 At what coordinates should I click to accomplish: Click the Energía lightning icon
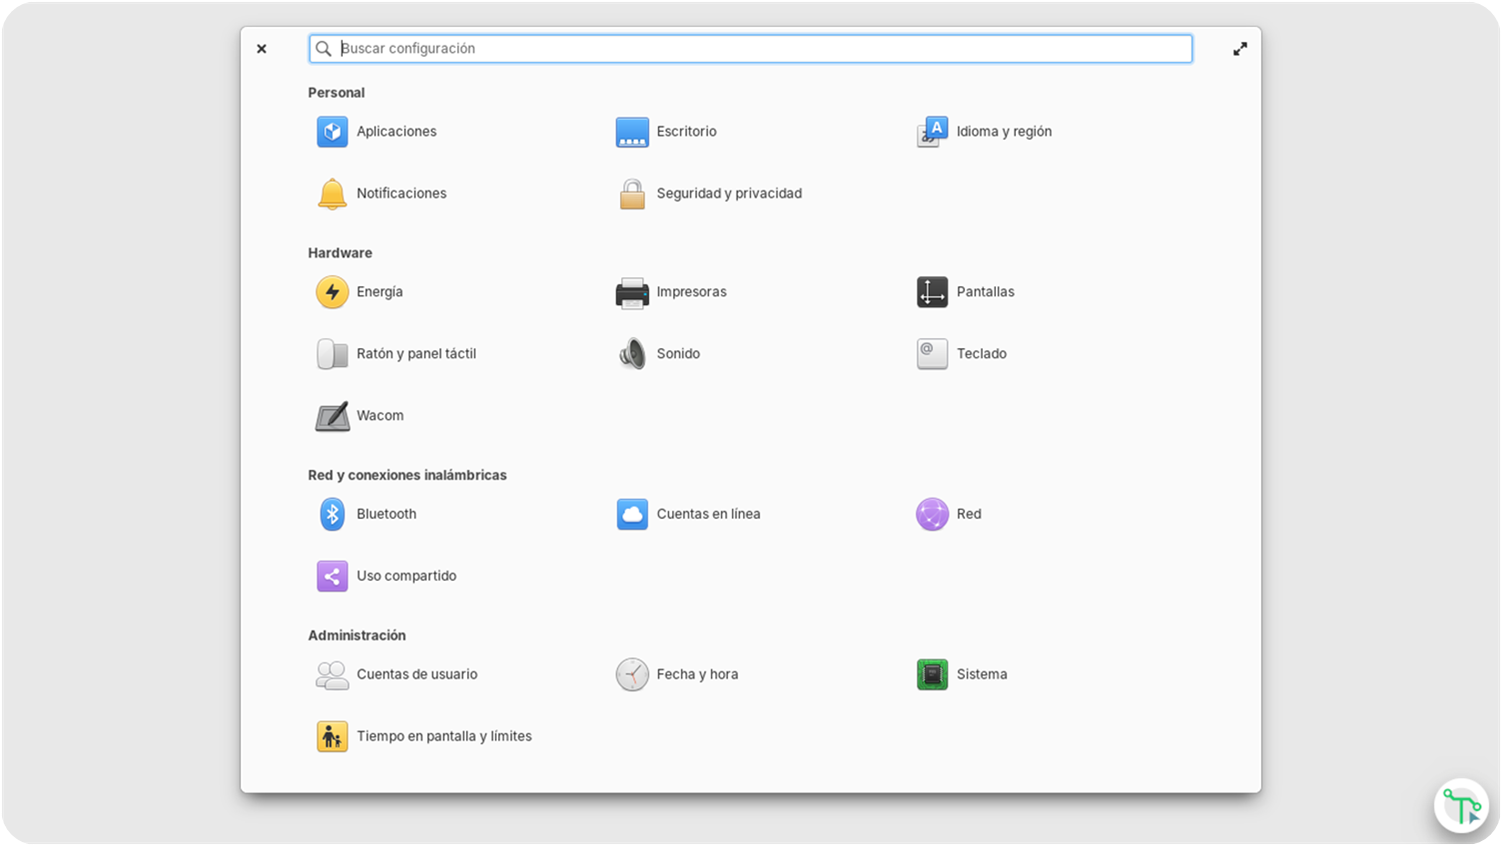pyautogui.click(x=332, y=292)
